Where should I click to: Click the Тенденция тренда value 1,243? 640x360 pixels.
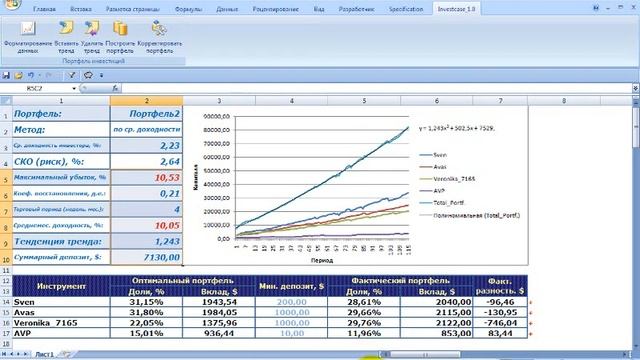147,241
